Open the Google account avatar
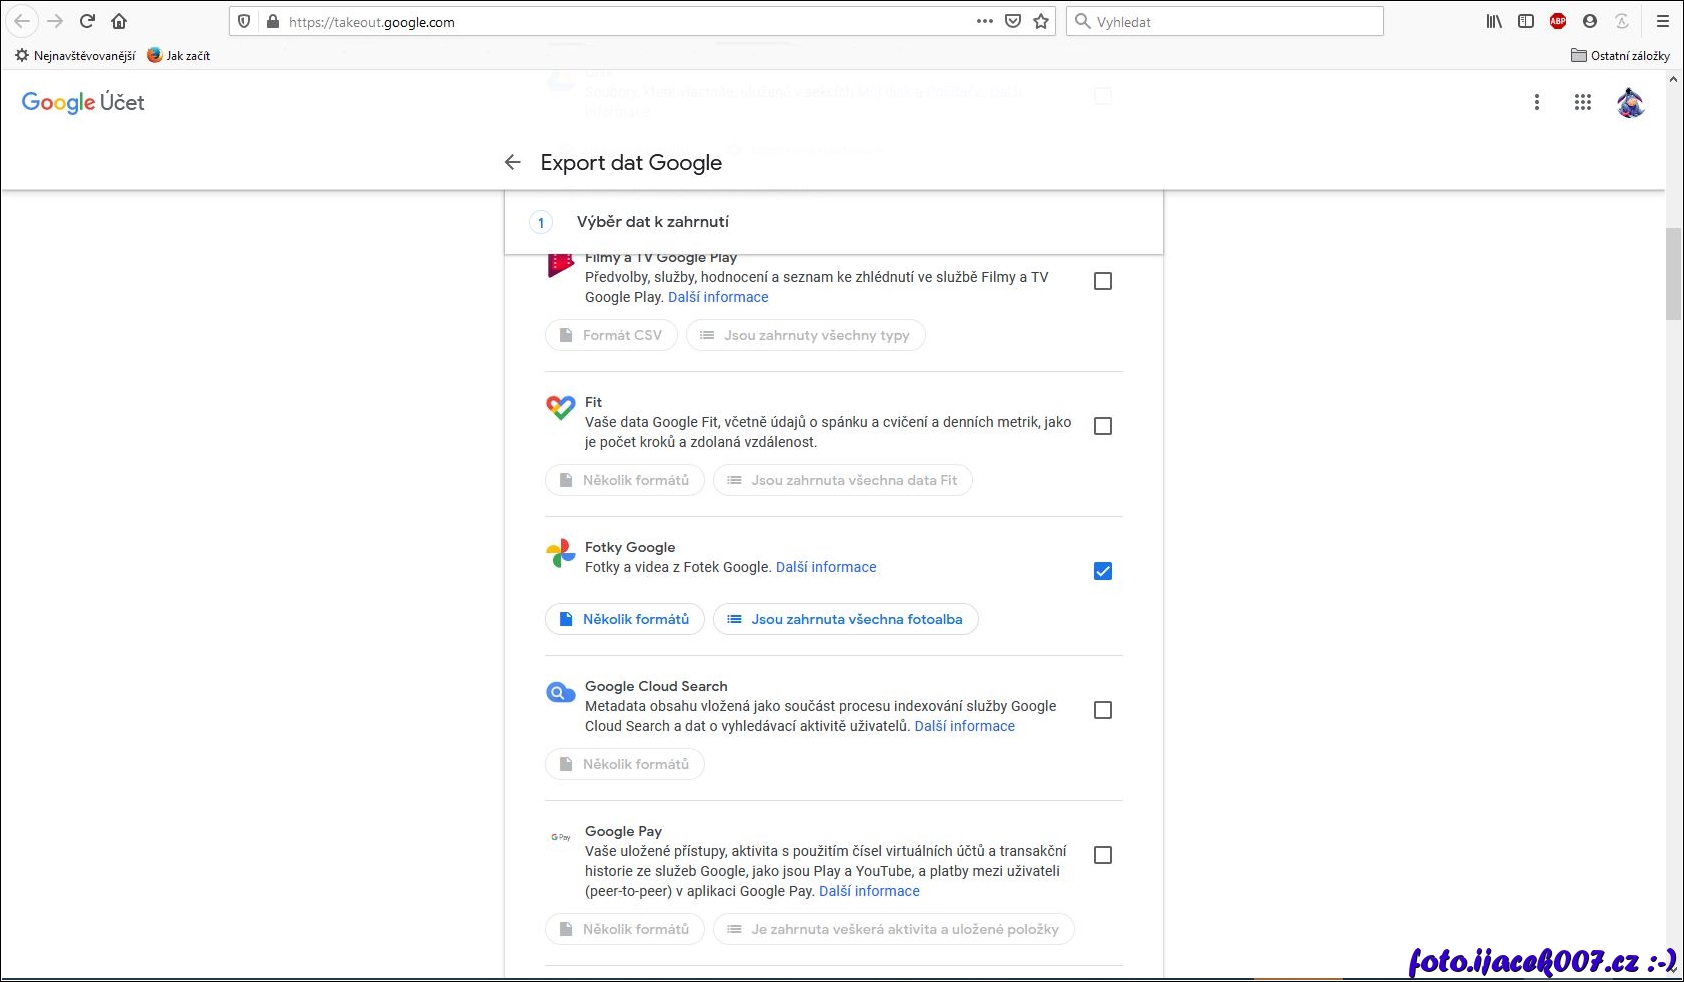Viewport: 1684px width, 982px height. pos(1630,102)
